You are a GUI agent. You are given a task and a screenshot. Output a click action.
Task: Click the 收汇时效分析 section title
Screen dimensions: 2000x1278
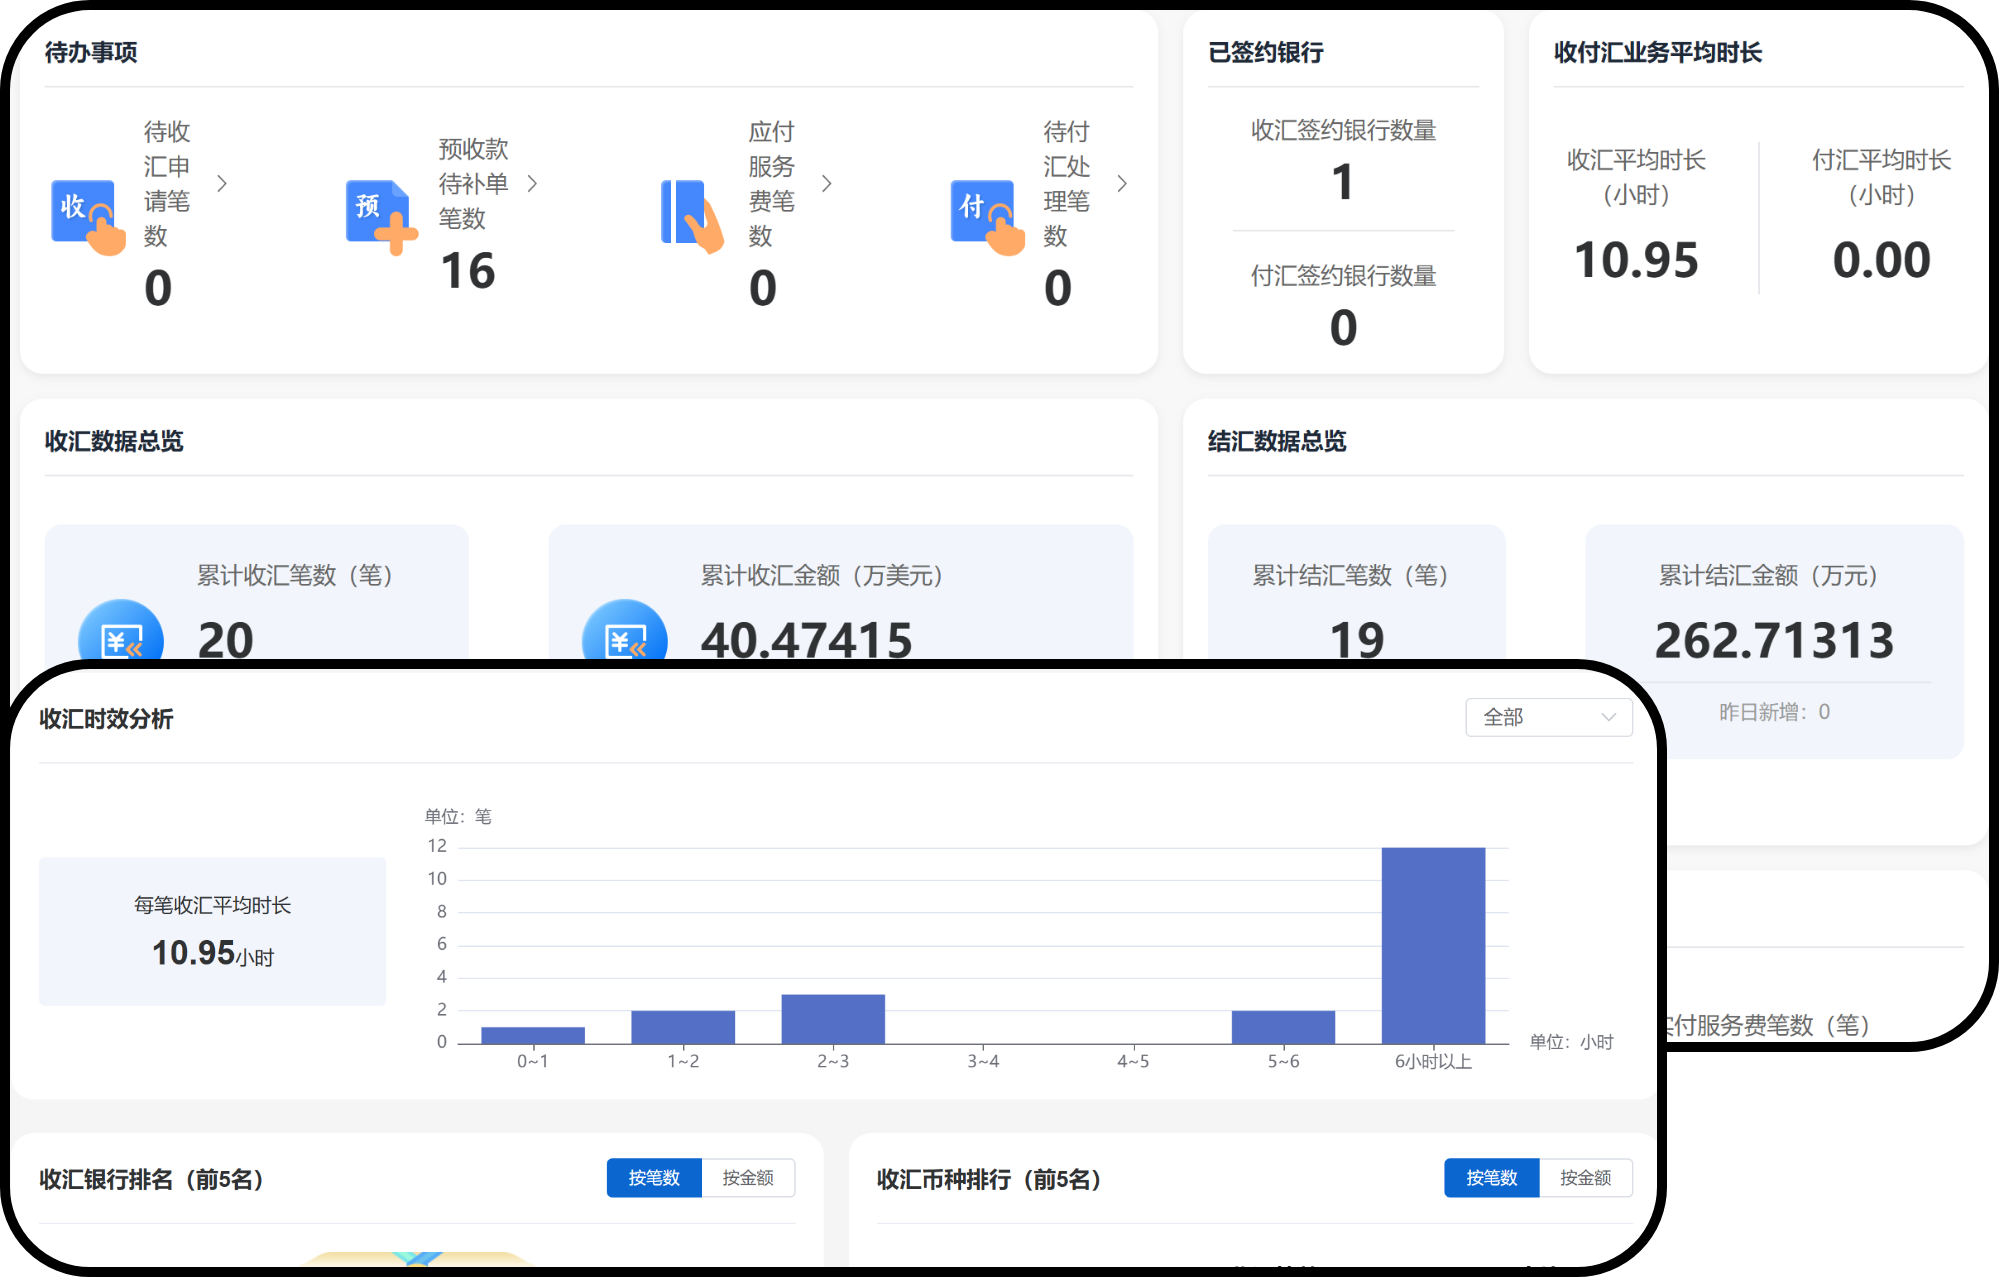click(x=106, y=719)
